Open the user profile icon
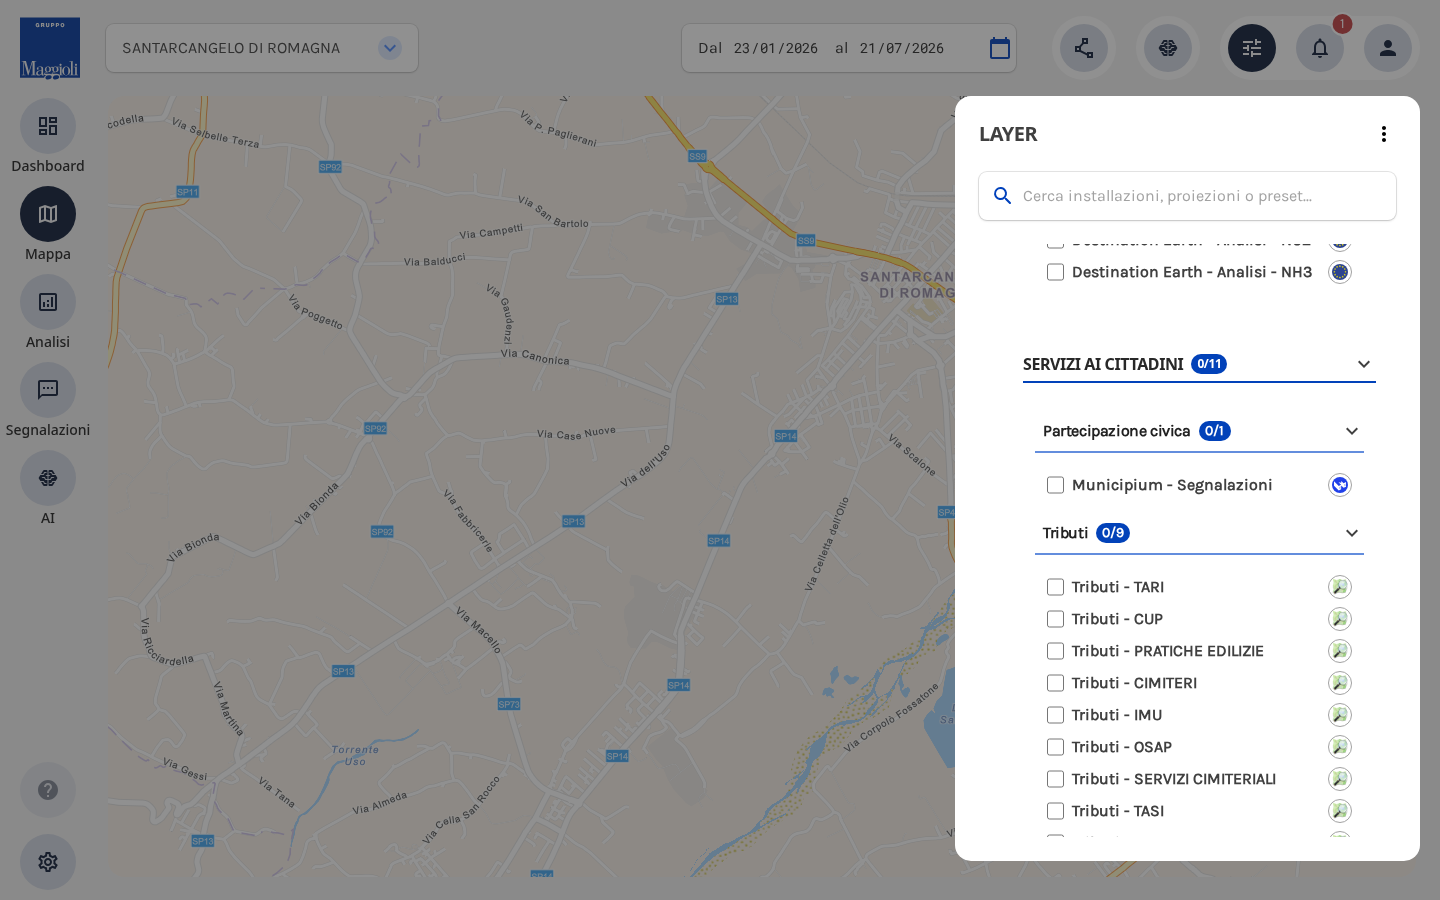 [1388, 48]
